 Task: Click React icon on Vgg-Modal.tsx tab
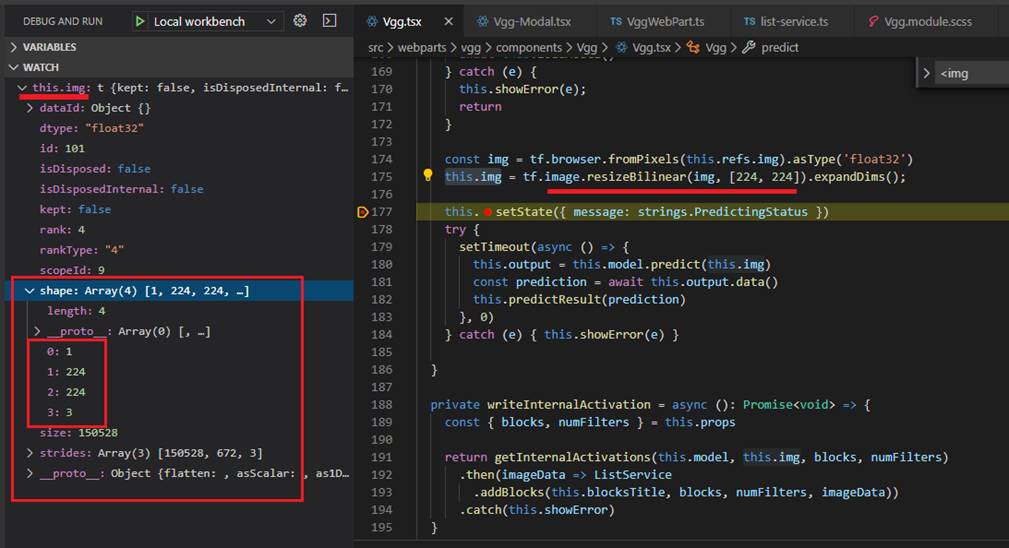pos(482,22)
